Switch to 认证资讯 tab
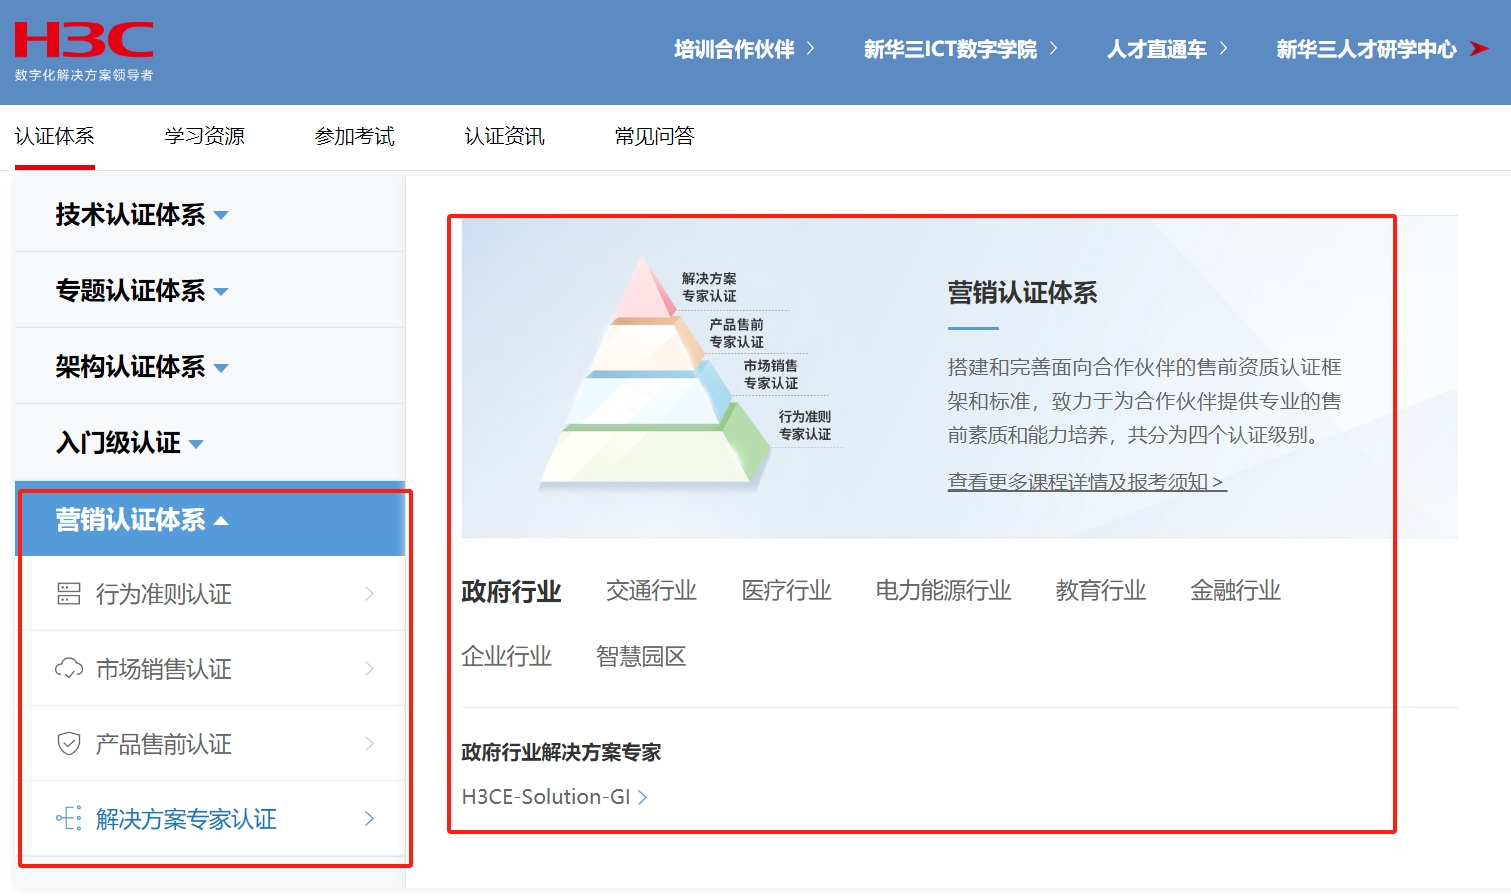Screen dimensions: 1511x896 pyautogui.click(x=505, y=136)
